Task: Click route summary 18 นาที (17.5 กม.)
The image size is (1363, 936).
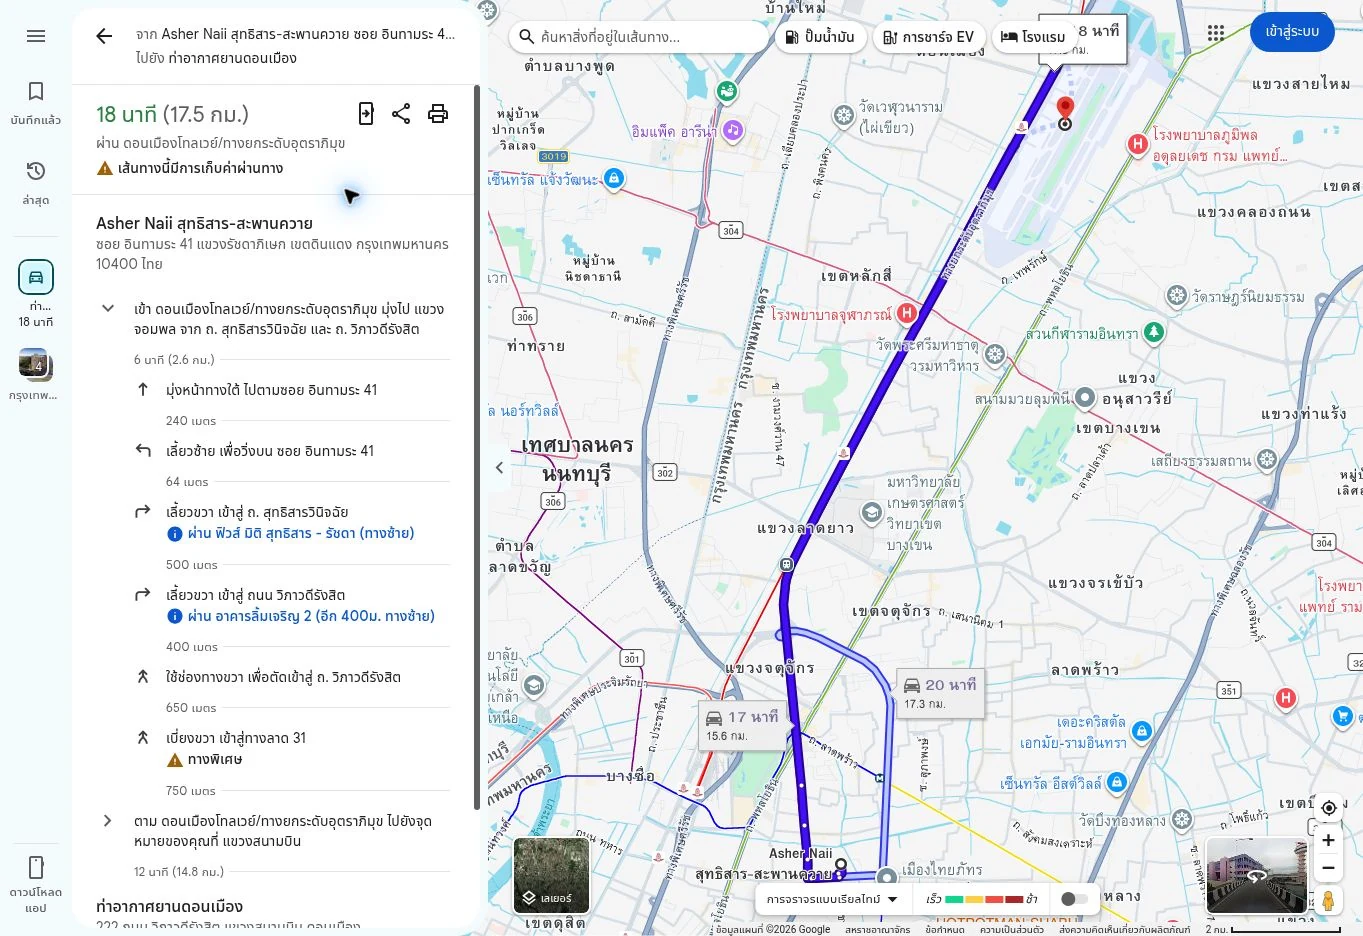Action: pos(172,114)
